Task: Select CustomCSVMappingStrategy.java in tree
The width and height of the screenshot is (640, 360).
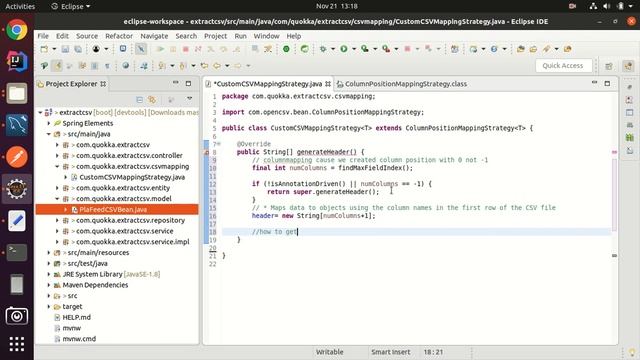Action: [x=132, y=177]
